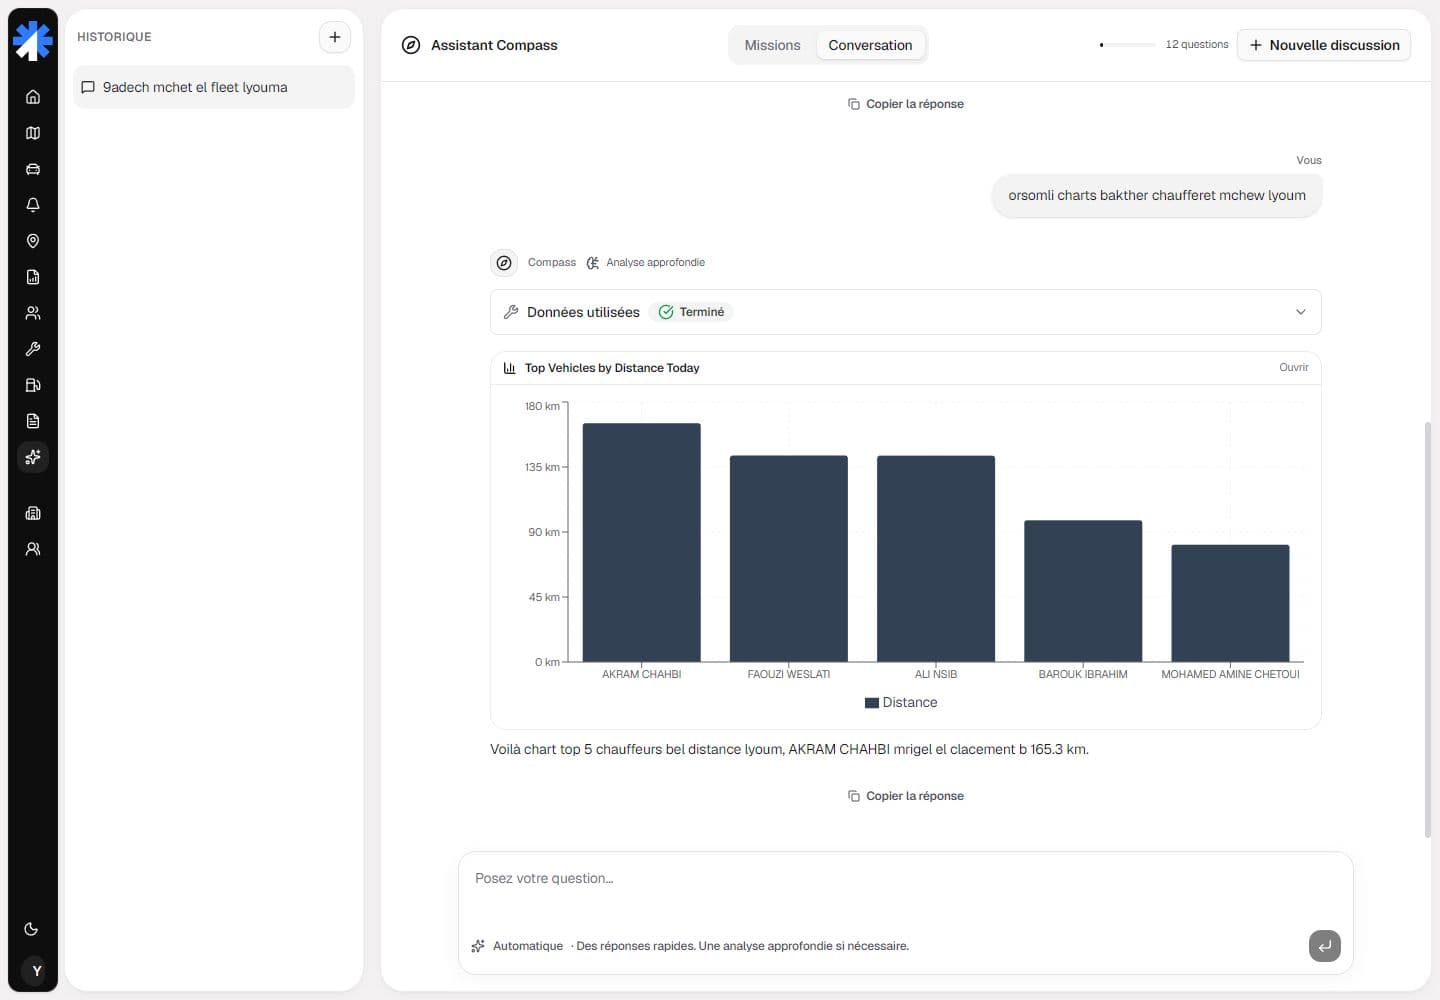Open the Vehicles car icon
Image resolution: width=1440 pixels, height=1000 pixels.
point(33,169)
